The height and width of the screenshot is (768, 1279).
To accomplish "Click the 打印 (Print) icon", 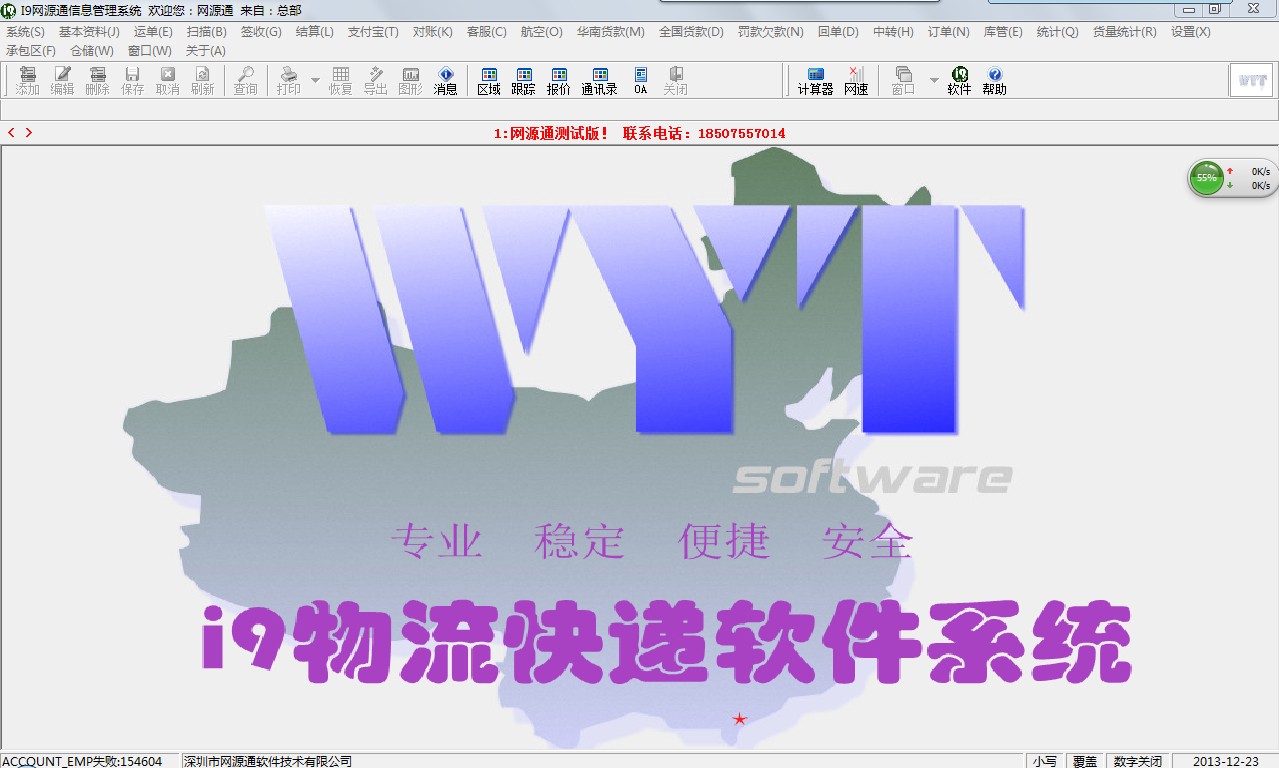I will tap(288, 81).
